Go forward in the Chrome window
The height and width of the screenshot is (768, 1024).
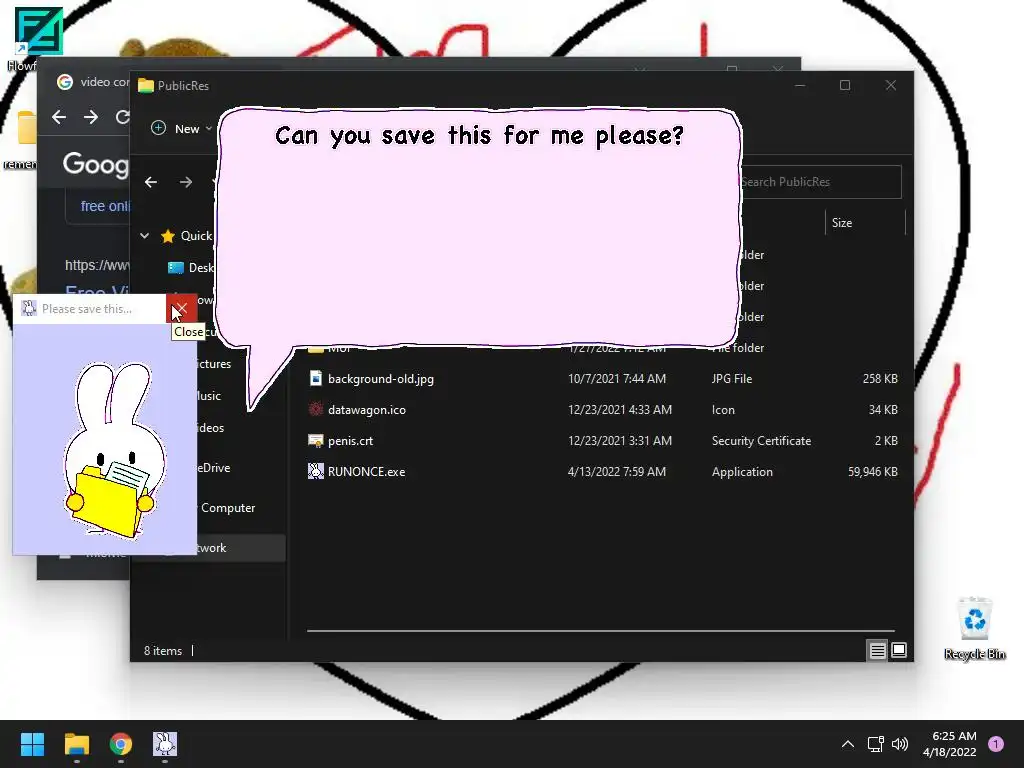click(91, 117)
